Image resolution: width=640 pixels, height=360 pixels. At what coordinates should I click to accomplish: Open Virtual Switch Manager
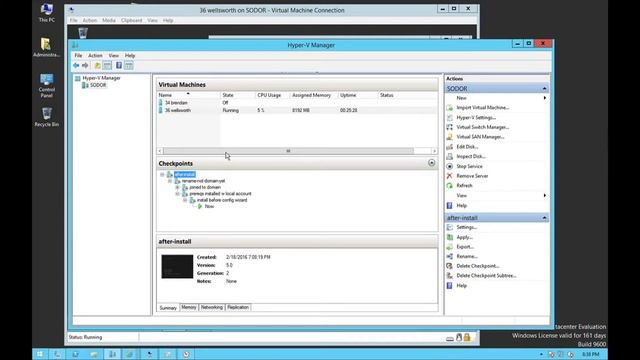tap(482, 127)
